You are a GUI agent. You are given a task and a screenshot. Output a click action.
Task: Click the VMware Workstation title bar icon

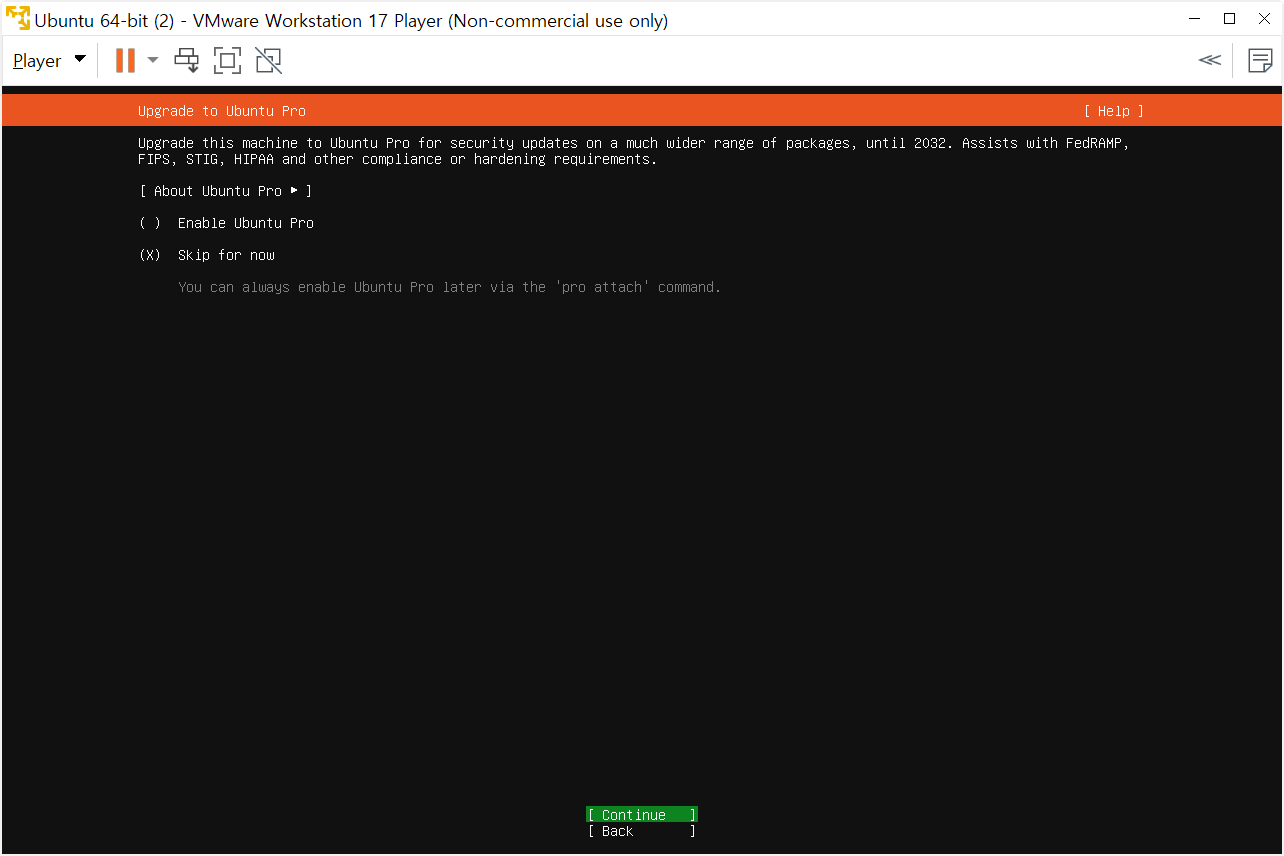(x=18, y=18)
